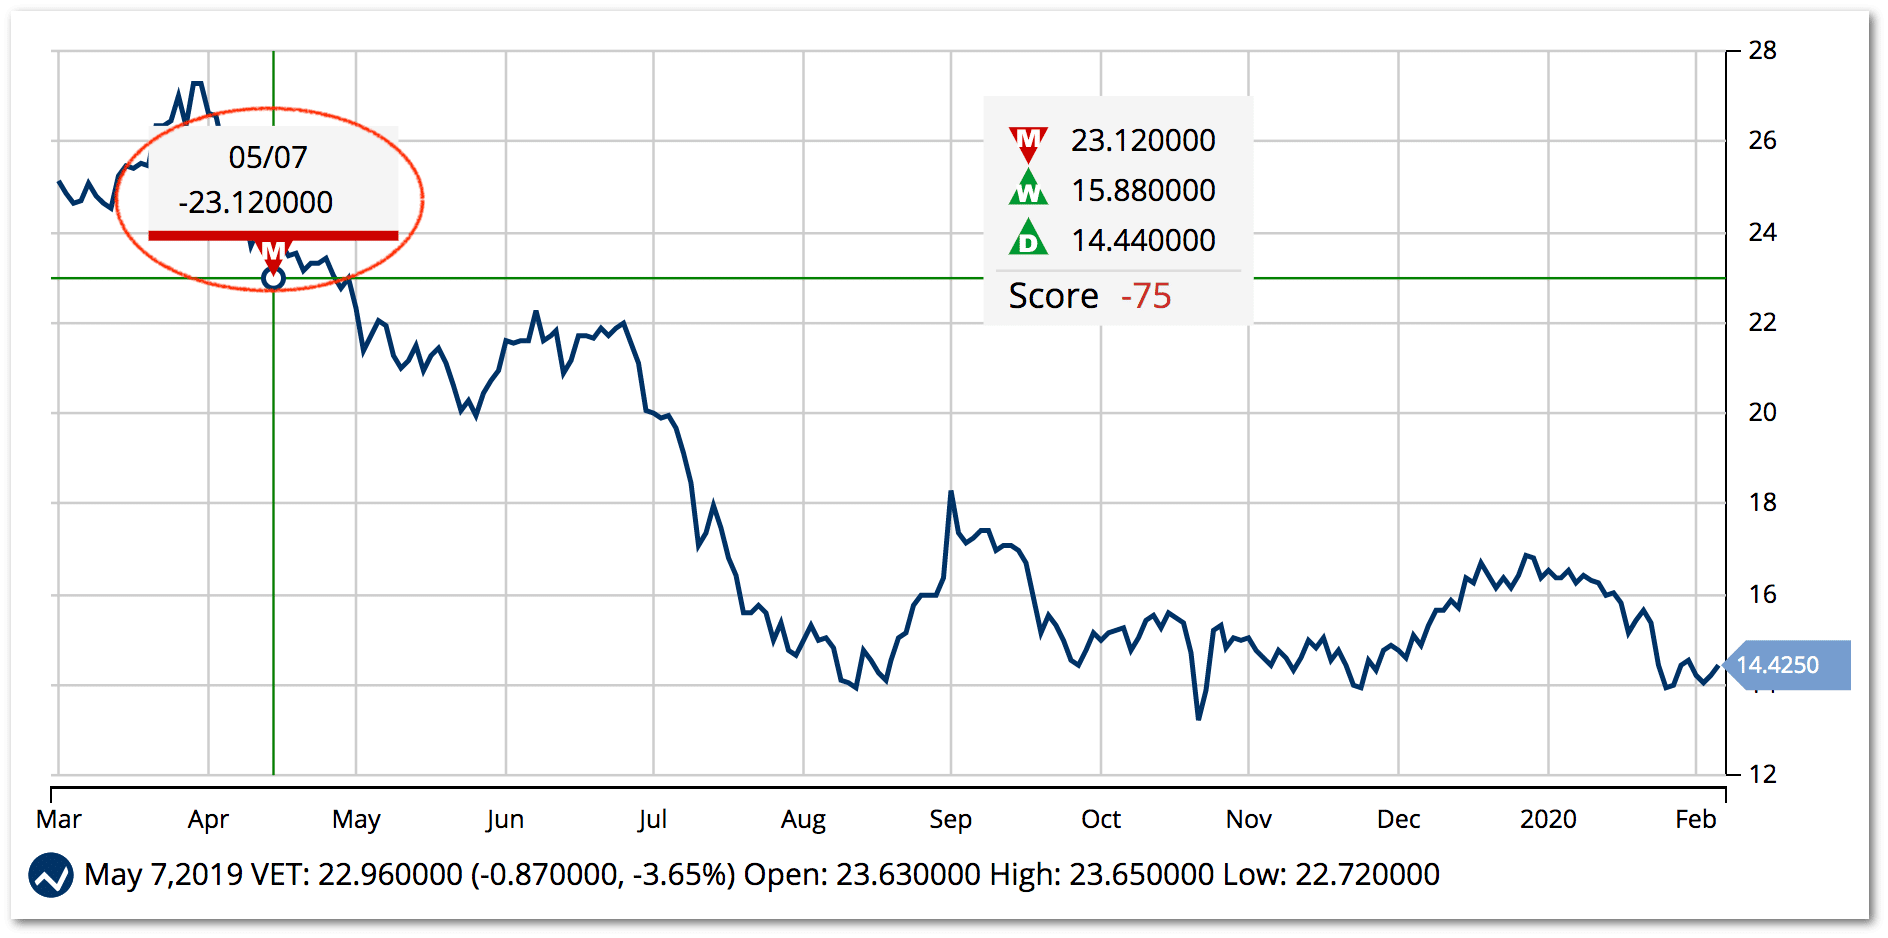Click the 20 price axis label
This screenshot has width=1888, height=938.
coord(1763,412)
